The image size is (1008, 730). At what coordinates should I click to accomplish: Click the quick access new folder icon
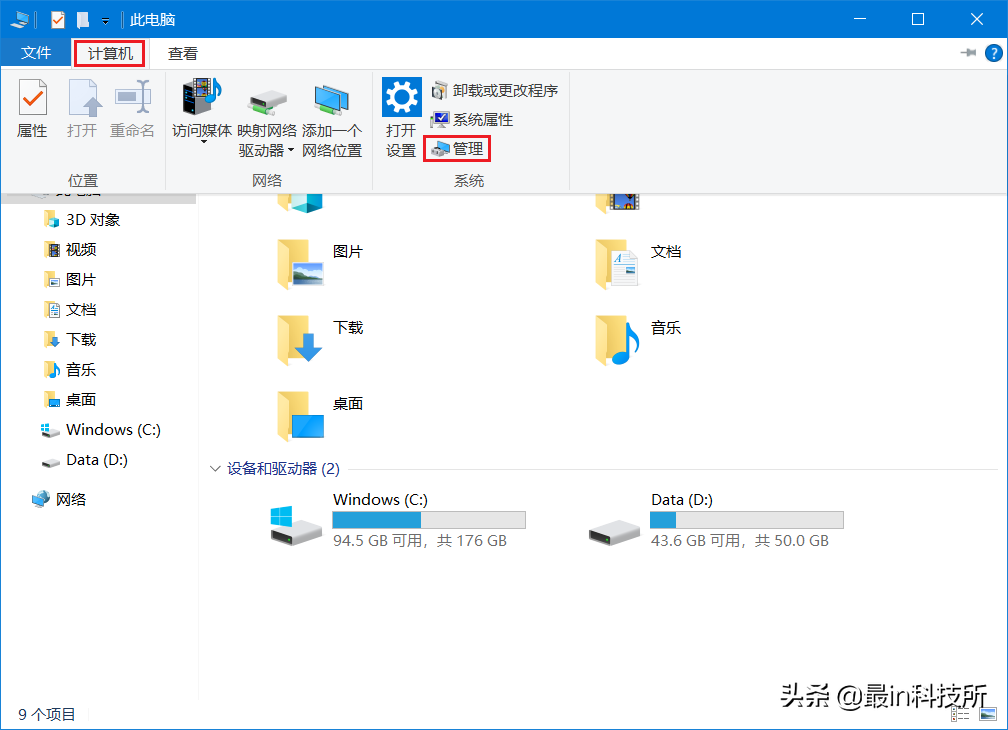pyautogui.click(x=83, y=20)
